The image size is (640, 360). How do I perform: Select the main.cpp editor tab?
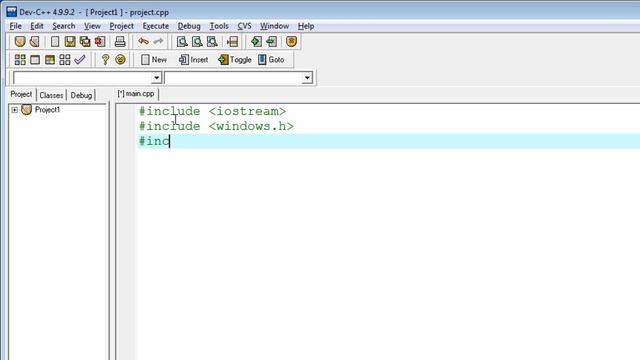[x=136, y=94]
